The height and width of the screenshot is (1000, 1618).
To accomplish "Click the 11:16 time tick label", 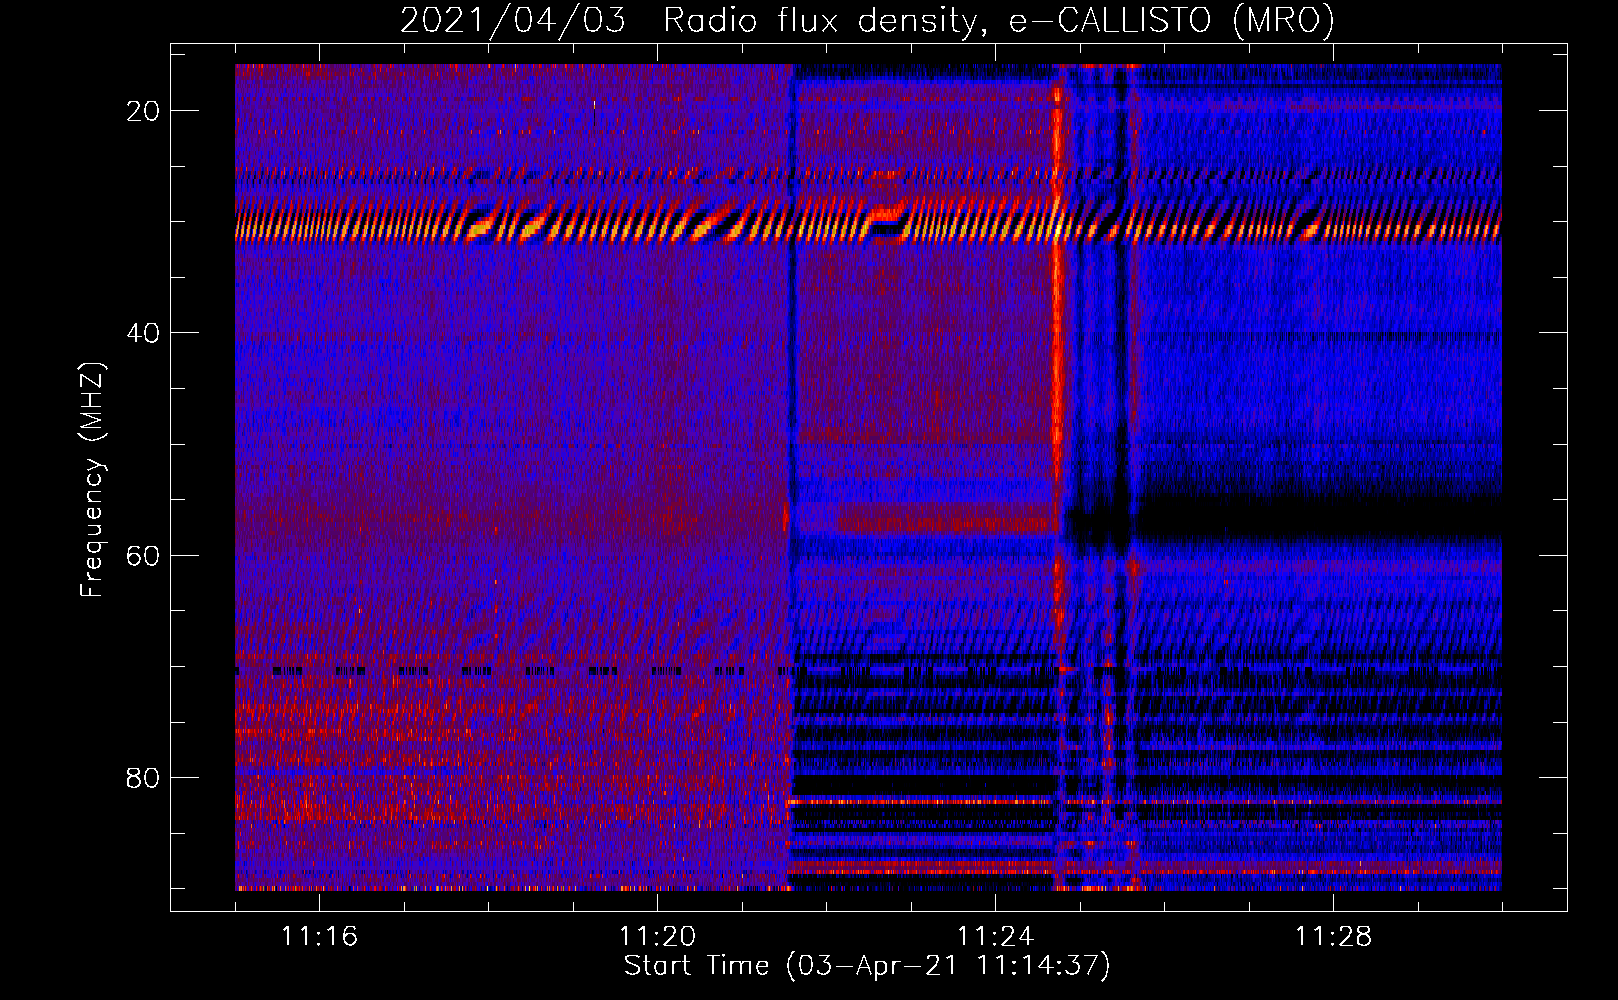I will [319, 936].
